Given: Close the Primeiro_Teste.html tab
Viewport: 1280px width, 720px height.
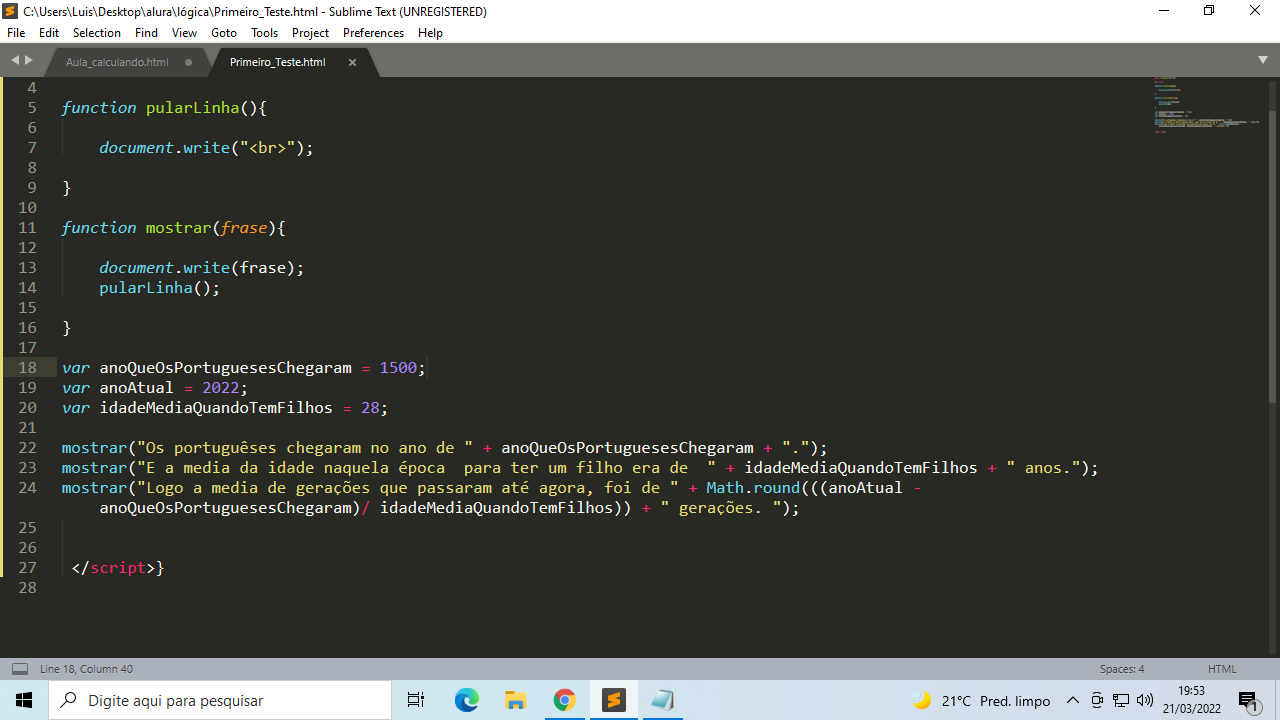Looking at the screenshot, I should coord(352,62).
